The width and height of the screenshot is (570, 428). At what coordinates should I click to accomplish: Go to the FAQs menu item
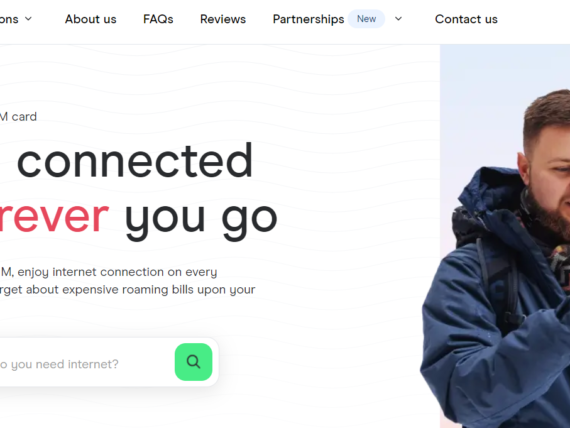tap(158, 19)
